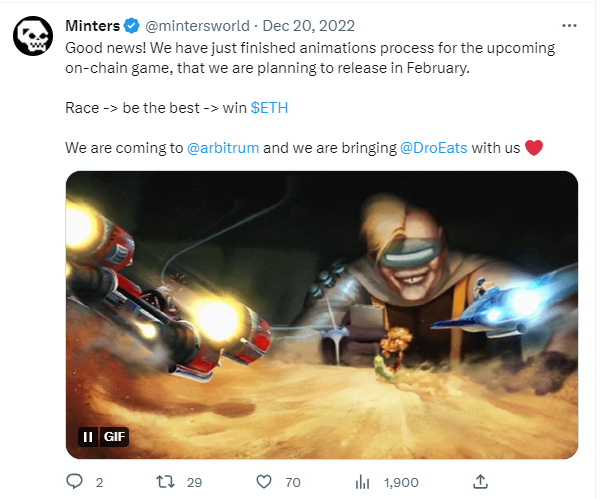Click the Minters display name
Image resolution: width=614 pixels, height=499 pixels.
(x=92, y=26)
